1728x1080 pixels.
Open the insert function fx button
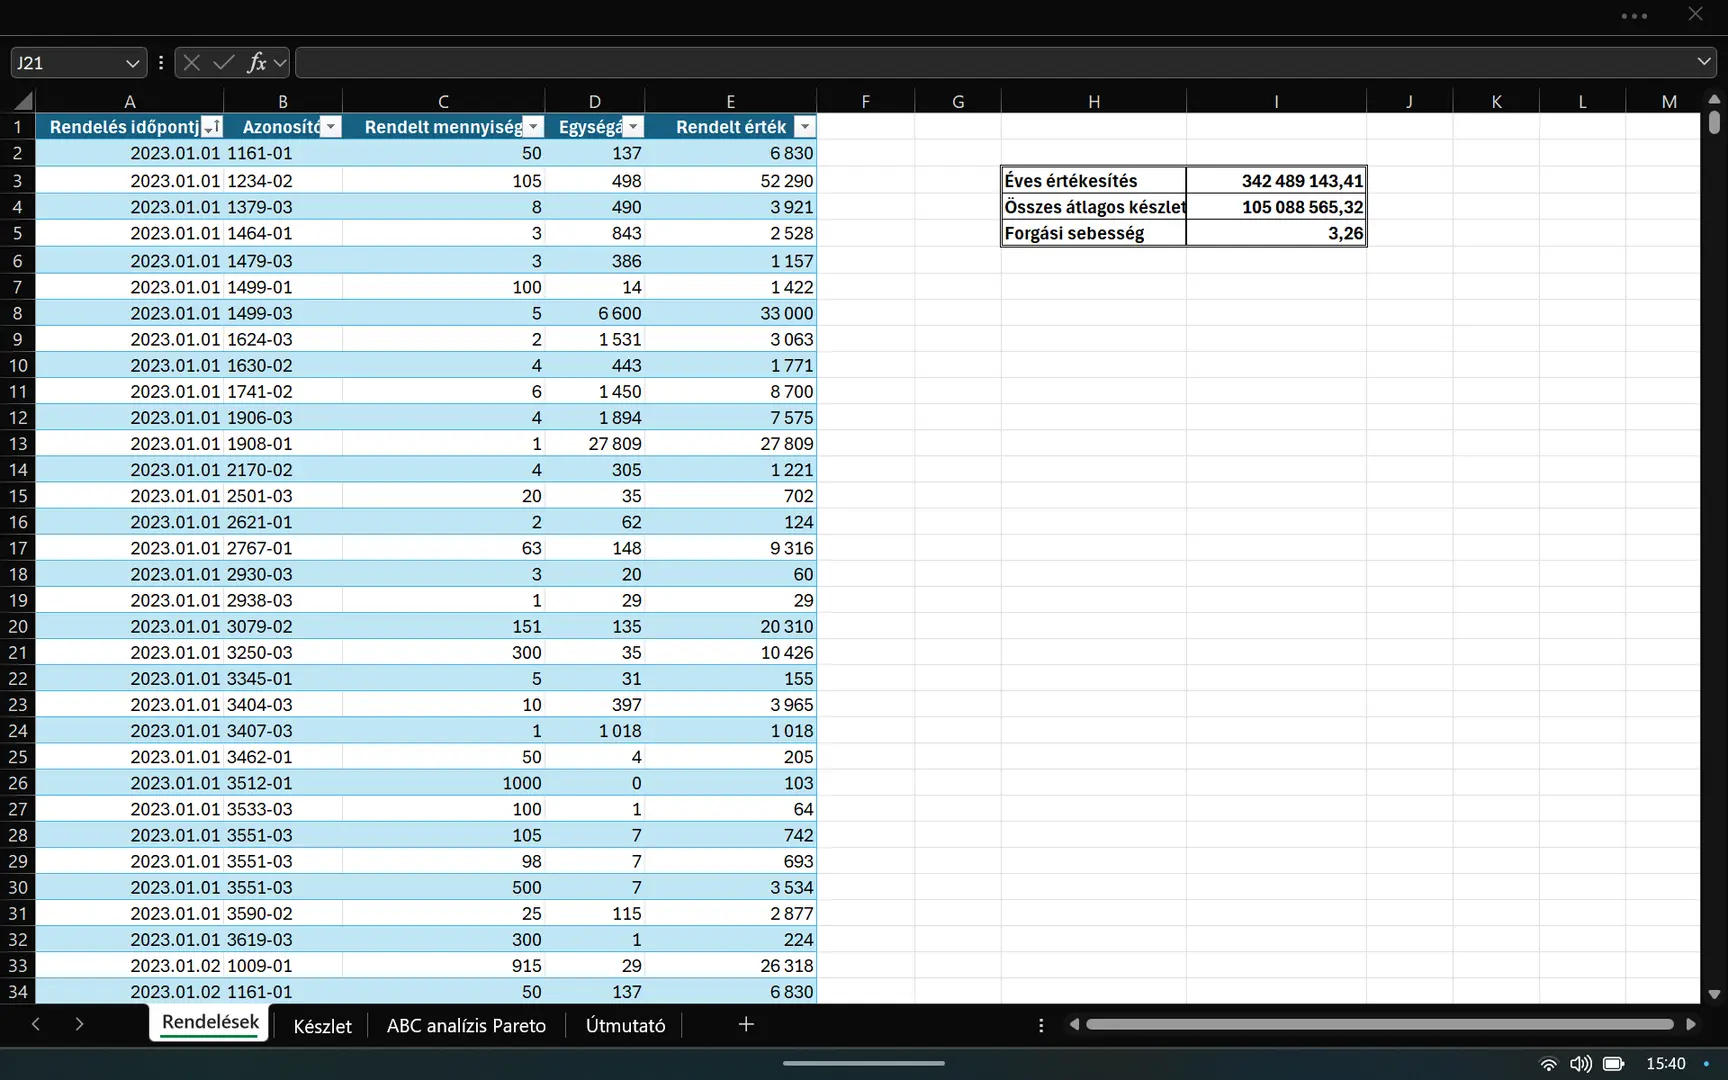(257, 63)
